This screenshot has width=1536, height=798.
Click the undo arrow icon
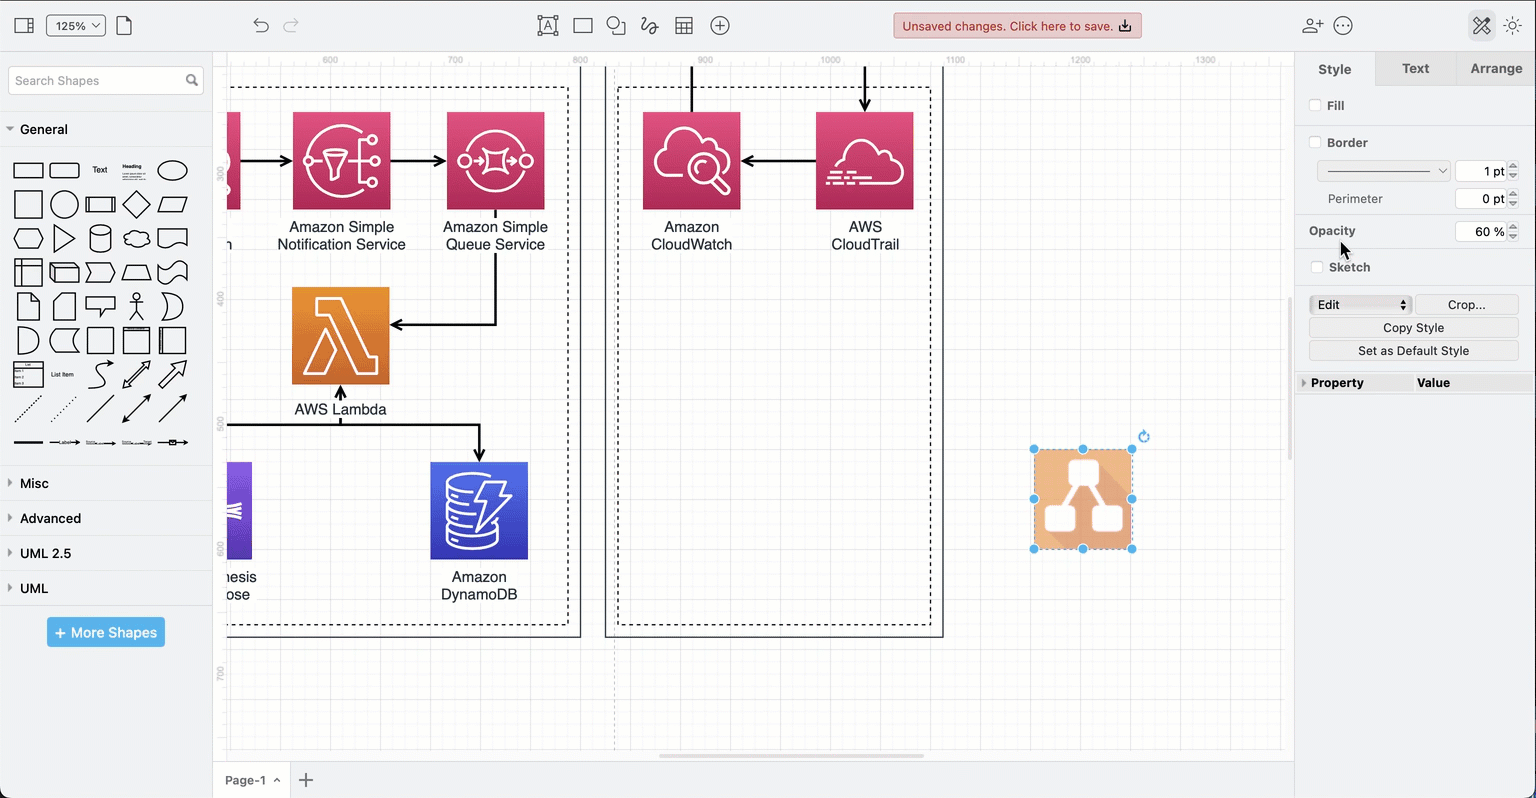tap(261, 26)
